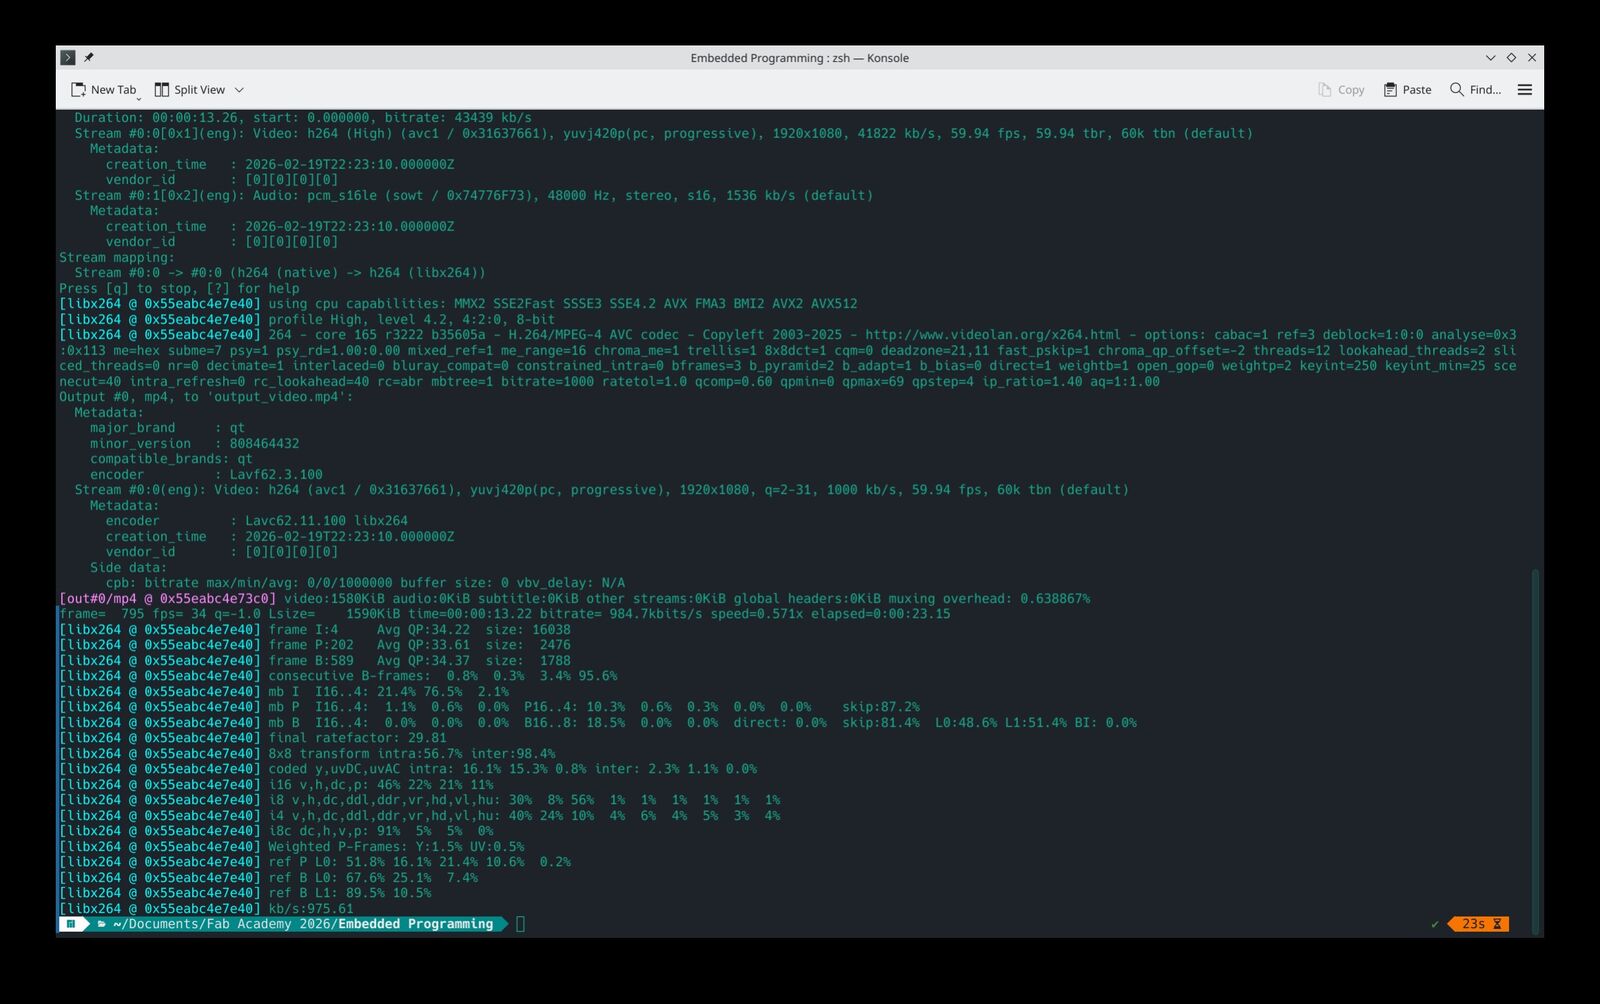Maximize the Konsole window
The image size is (1600, 1004).
point(1511,58)
